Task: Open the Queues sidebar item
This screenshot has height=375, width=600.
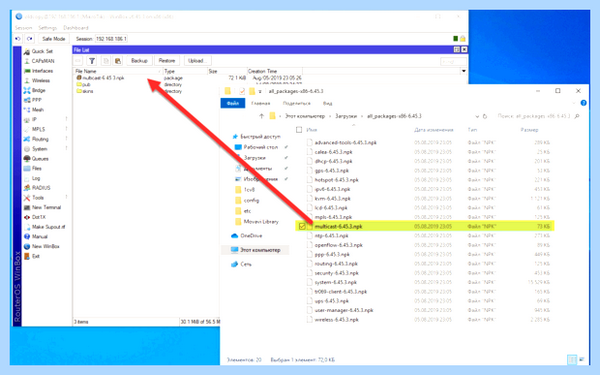Action: [36, 158]
